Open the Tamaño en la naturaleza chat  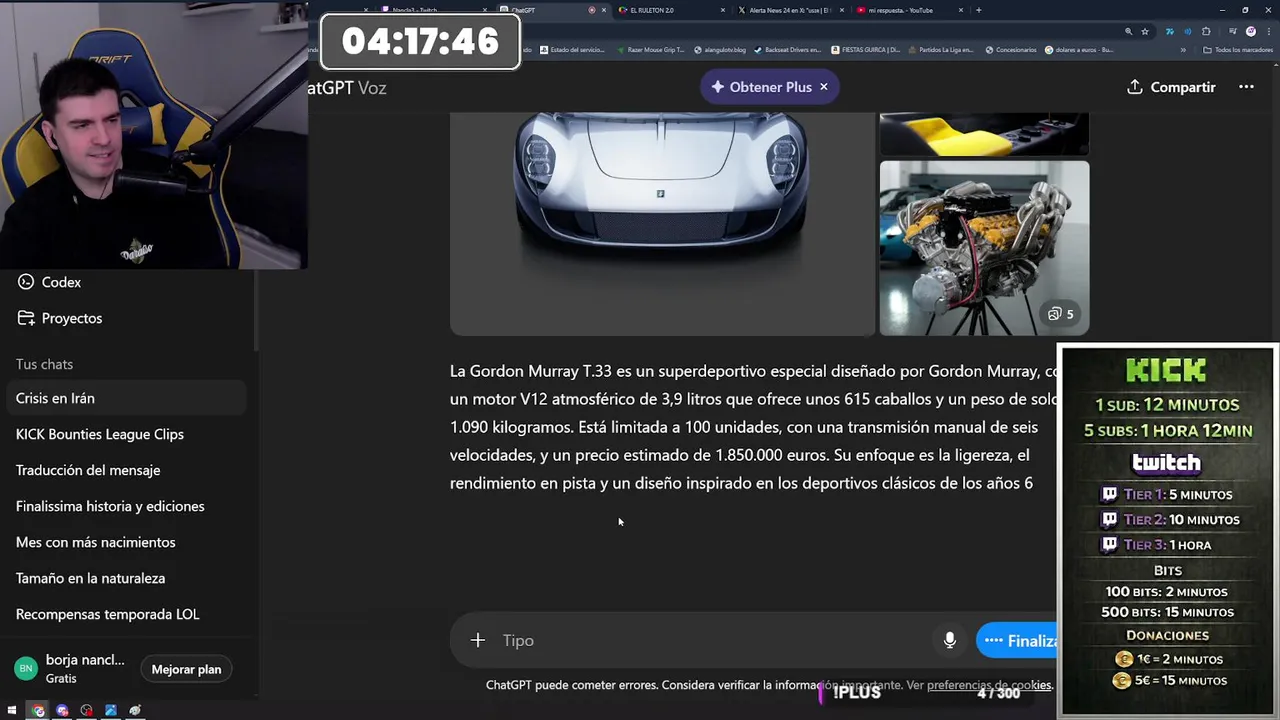pos(127,578)
